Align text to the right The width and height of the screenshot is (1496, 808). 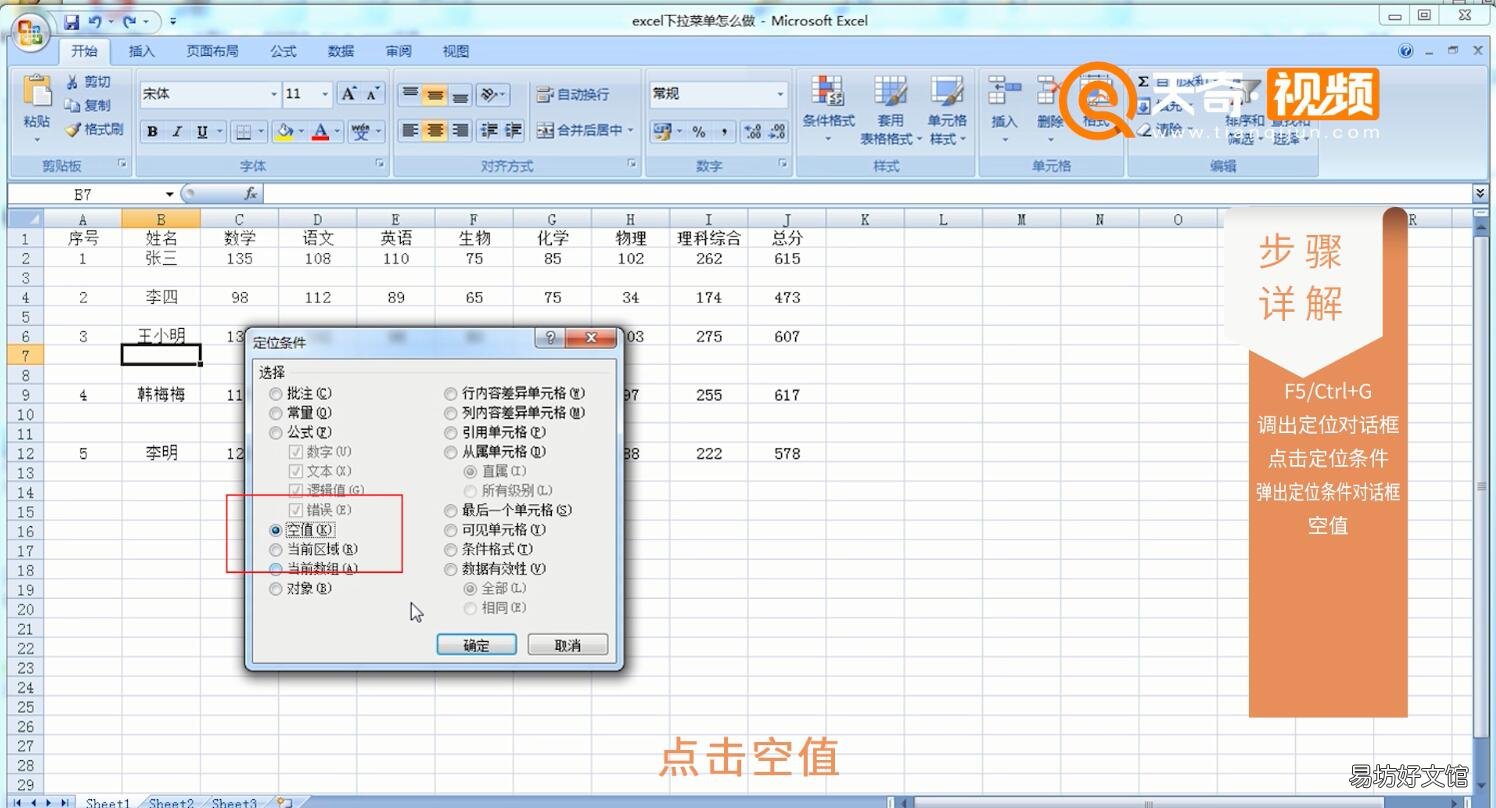pyautogui.click(x=460, y=130)
